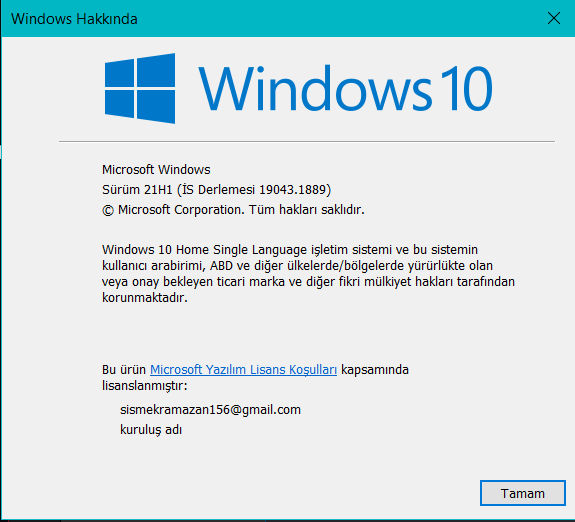
Task: Click the Tamam button
Action: (523, 493)
